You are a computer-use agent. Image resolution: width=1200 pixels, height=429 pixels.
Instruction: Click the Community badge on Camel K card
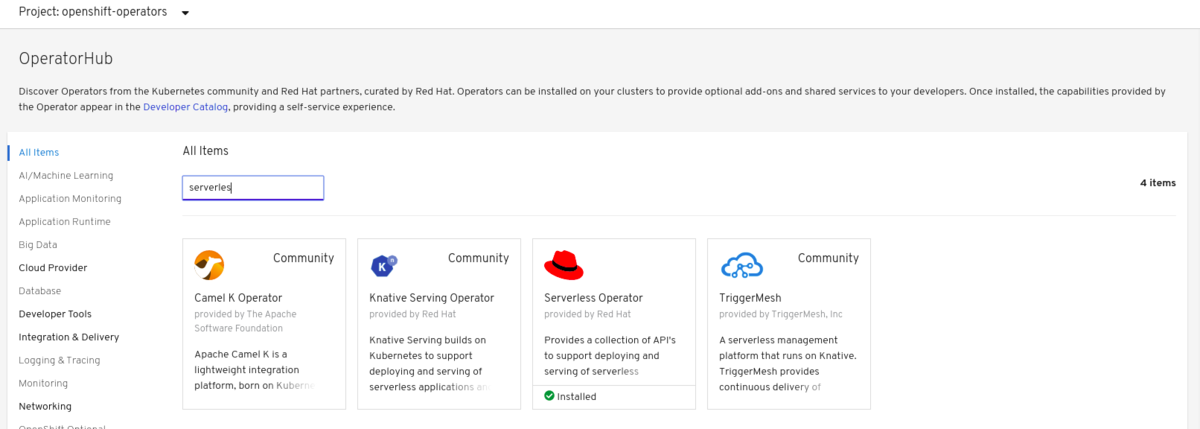303,258
